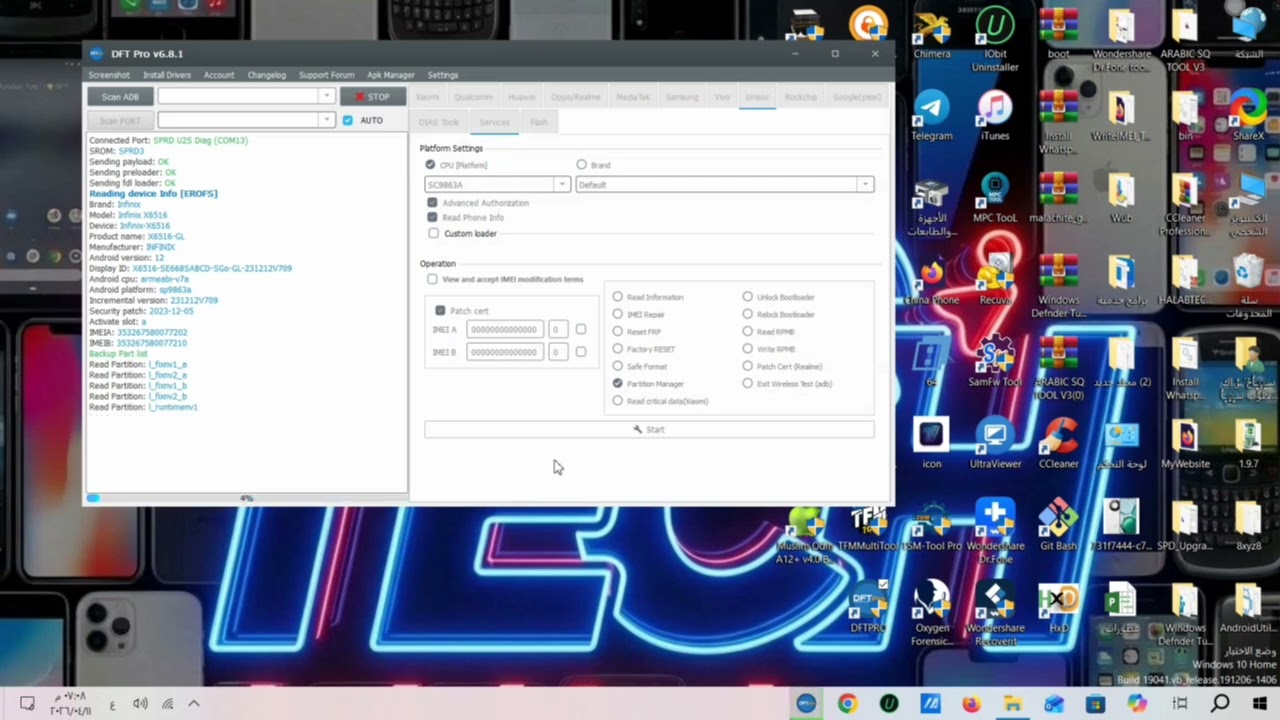Viewport: 1280px width, 720px height.
Task: Open Telegram desktop shortcut
Action: (x=931, y=115)
